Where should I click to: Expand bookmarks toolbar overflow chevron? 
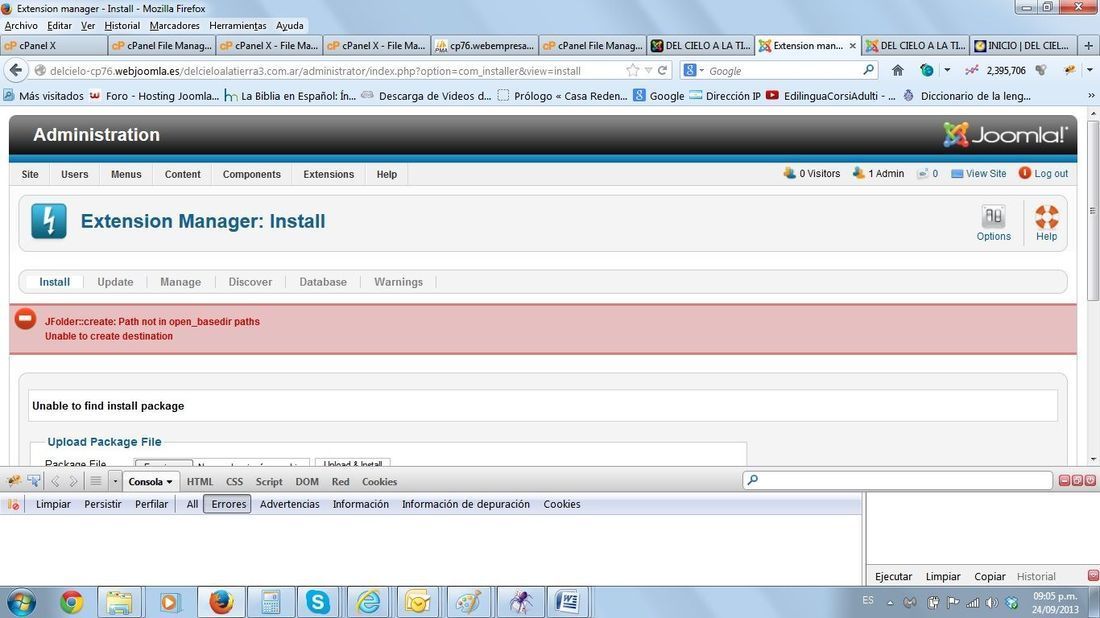(x=1091, y=95)
